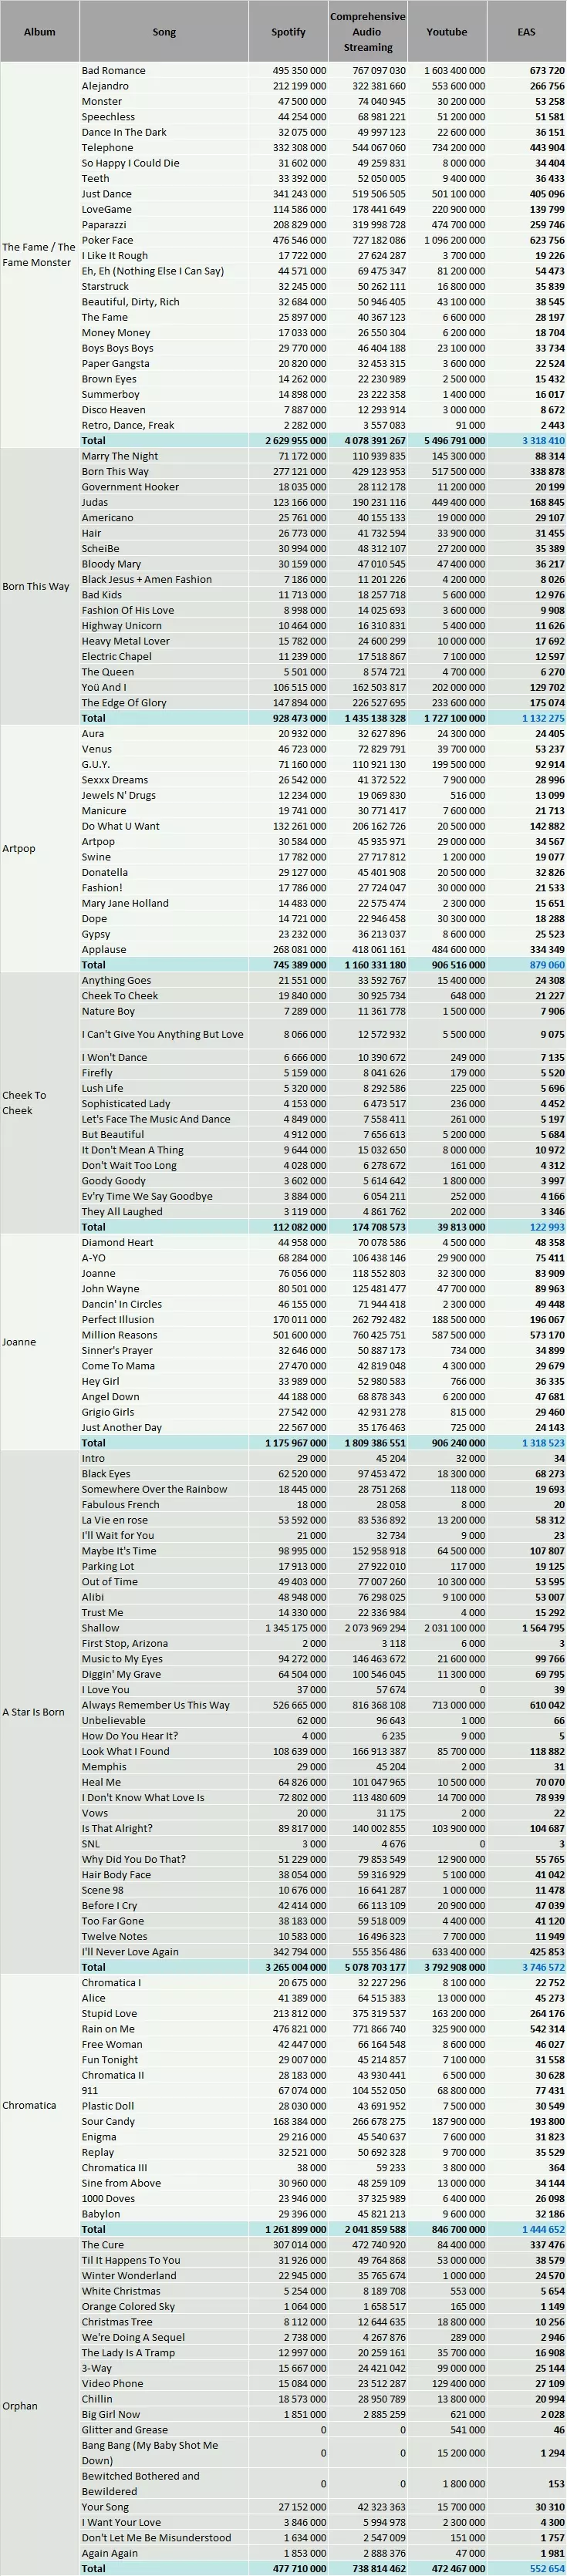Click the Born This Way album cell
The height and width of the screenshot is (2576, 567).
[x=40, y=587]
